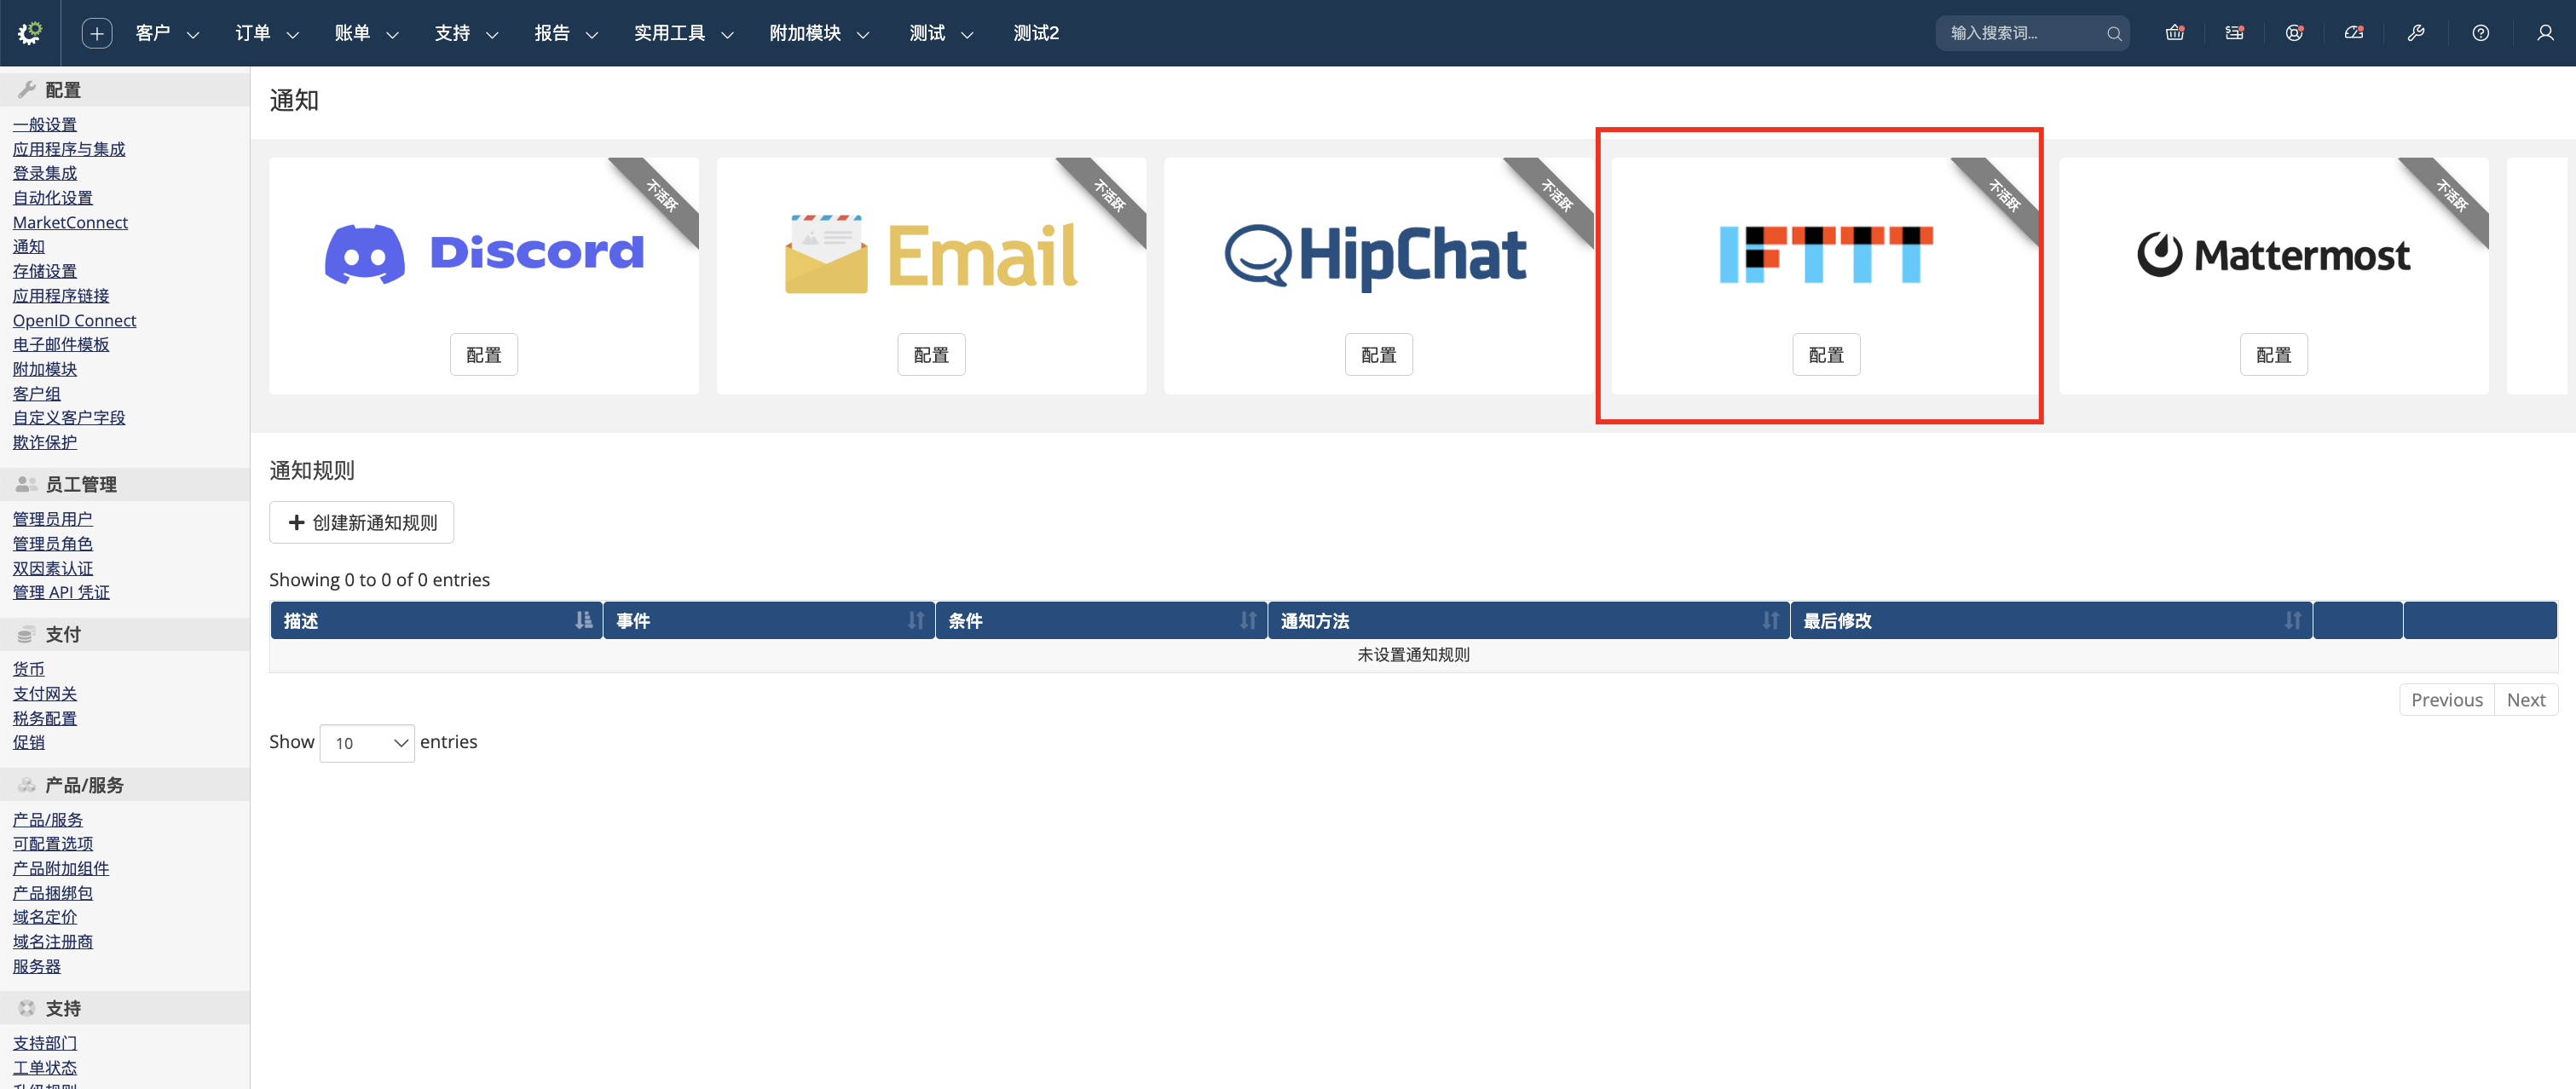Open OpenID Connect sidebar link
The height and width of the screenshot is (1089, 2576).
(x=75, y=320)
